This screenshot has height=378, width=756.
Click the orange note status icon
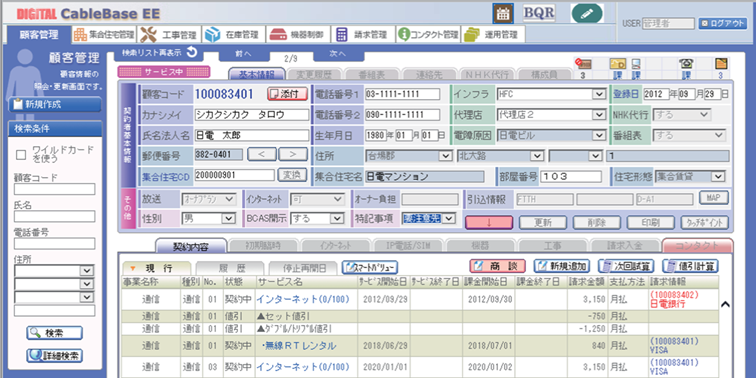(x=720, y=64)
